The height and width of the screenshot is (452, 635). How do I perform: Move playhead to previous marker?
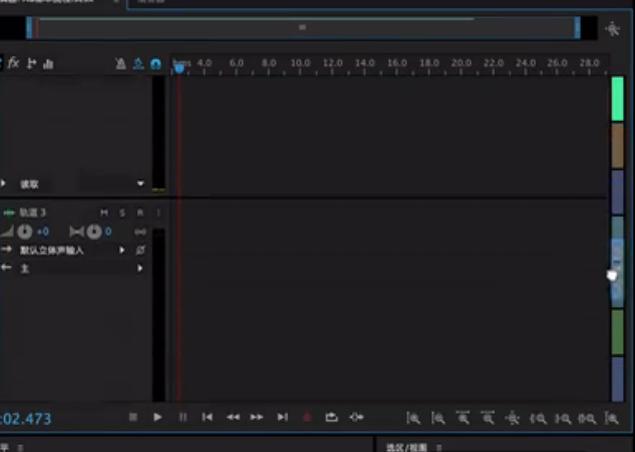[x=207, y=417]
